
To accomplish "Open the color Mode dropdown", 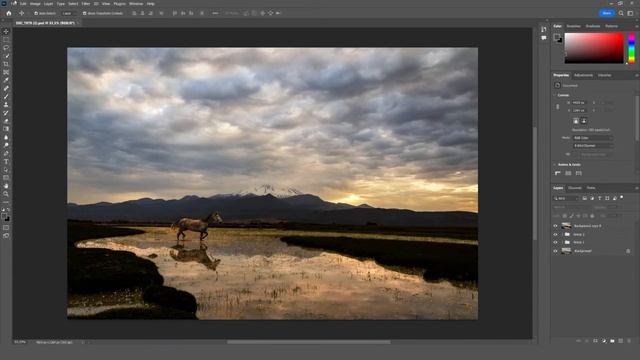I will [593, 138].
